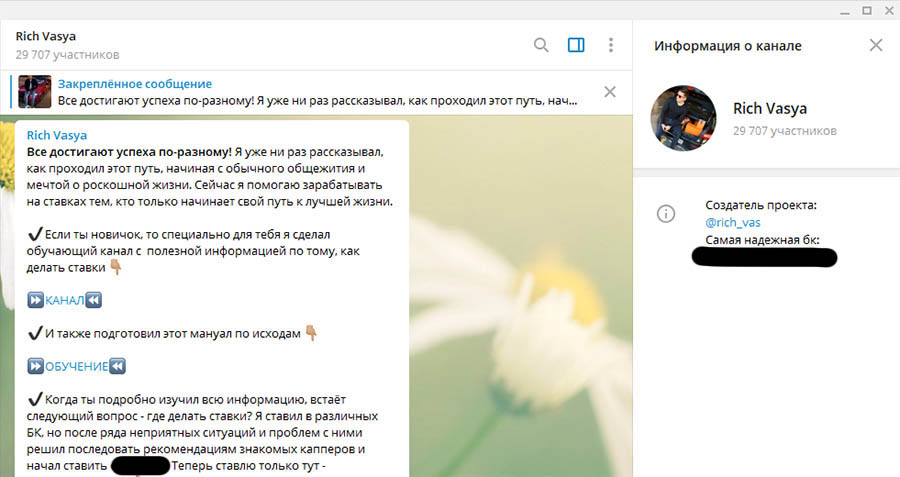The image size is (900, 477).
Task: Click the blacked-out link under Самая надежная бк
Action: [764, 257]
